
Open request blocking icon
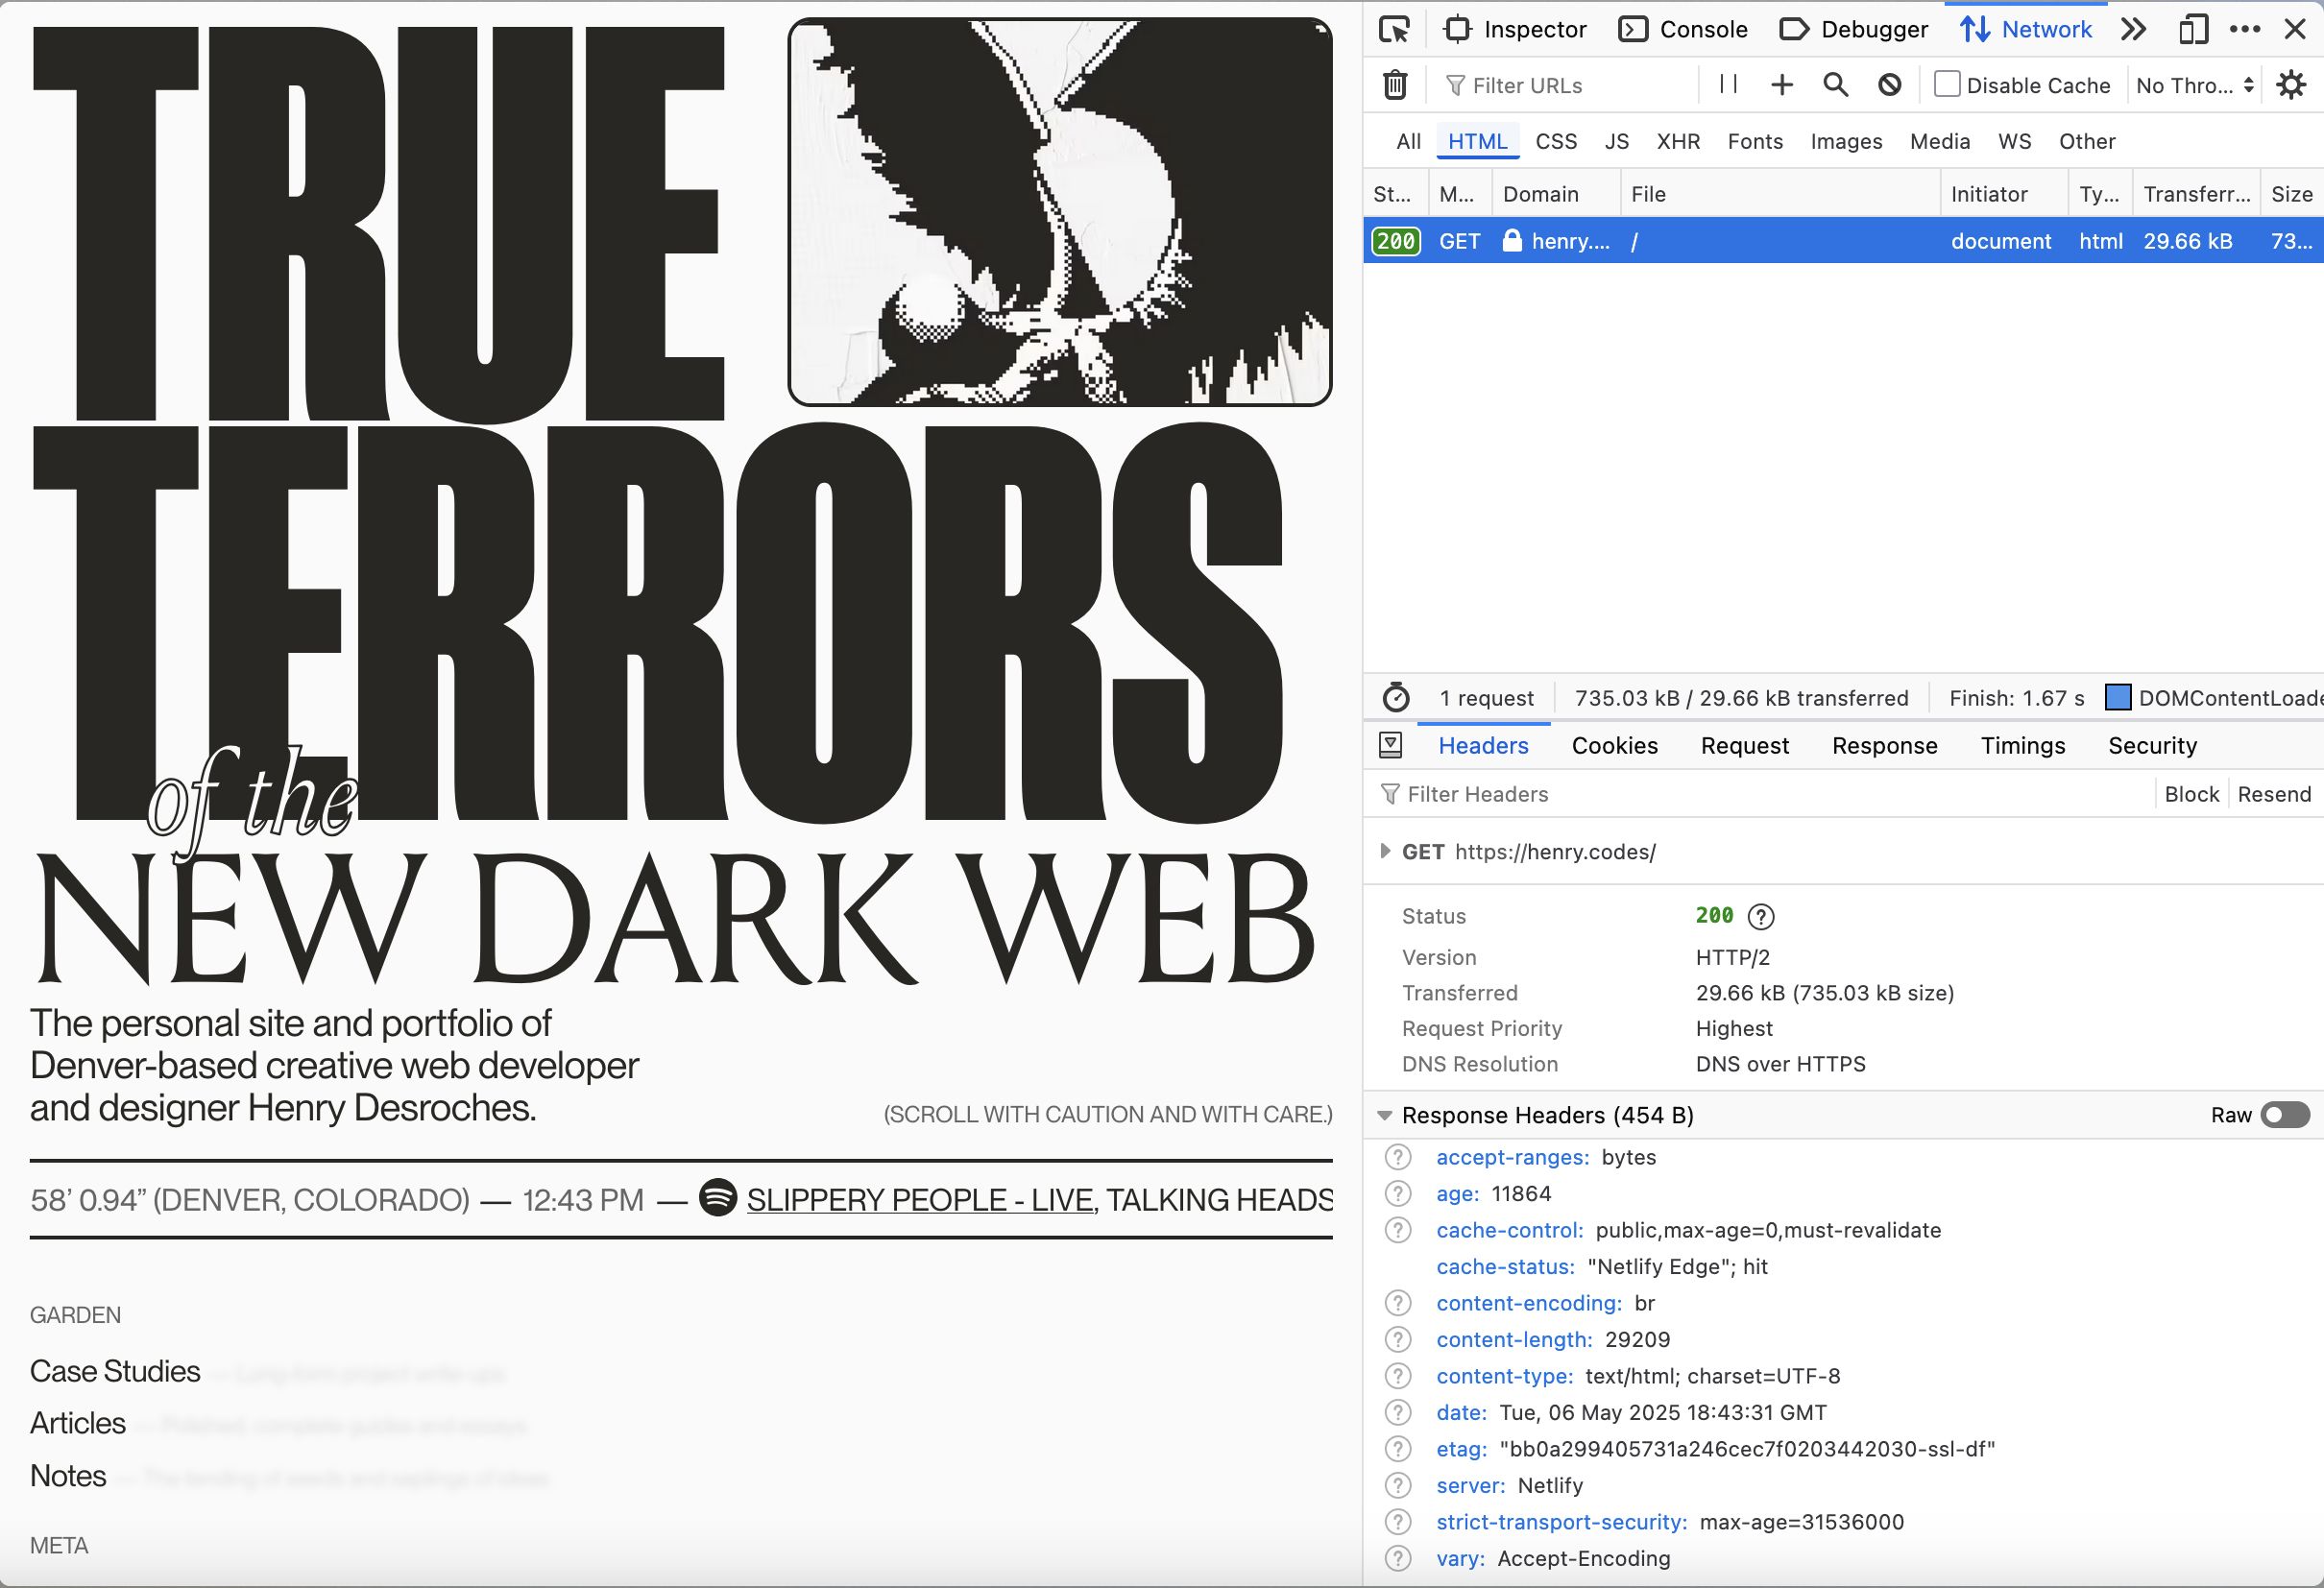point(1889,85)
